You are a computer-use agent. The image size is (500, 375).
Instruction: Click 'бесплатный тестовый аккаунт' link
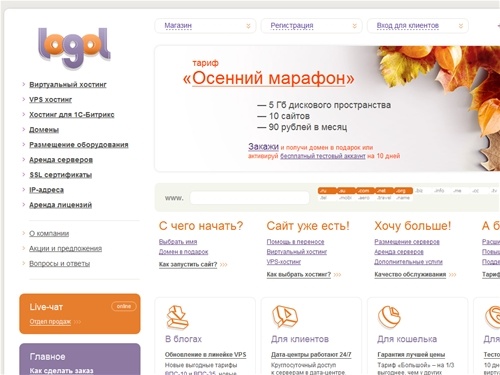pos(323,156)
